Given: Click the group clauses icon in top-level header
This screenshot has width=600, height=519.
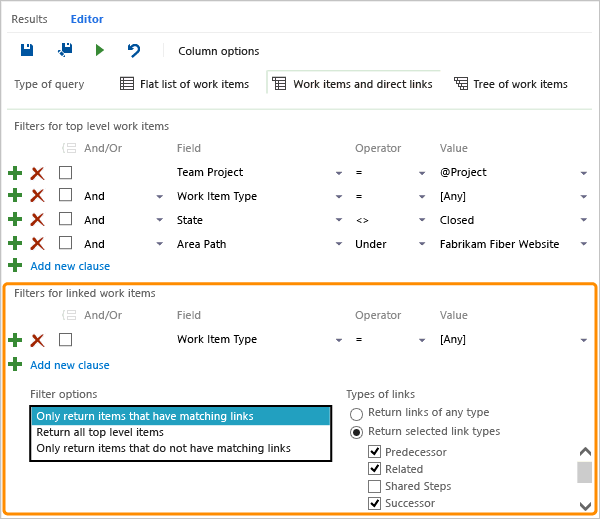Looking at the screenshot, I should [x=69, y=148].
